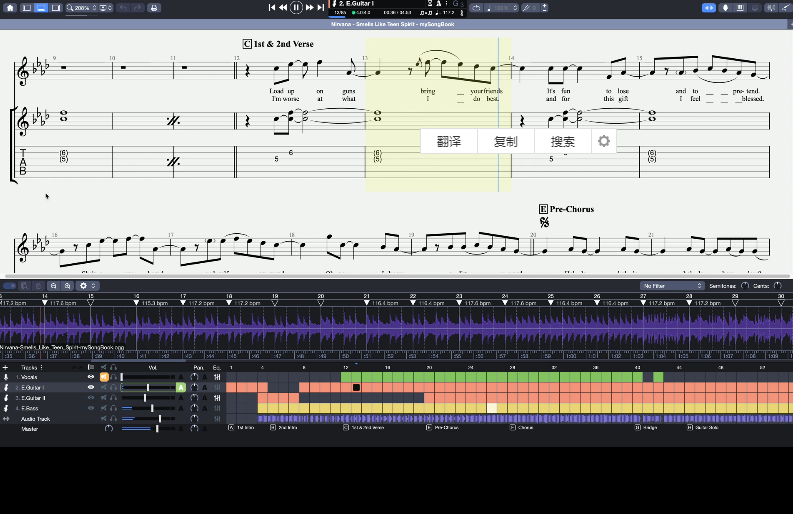Click the fast-forward button
This screenshot has width=793, height=514.
(x=309, y=7)
